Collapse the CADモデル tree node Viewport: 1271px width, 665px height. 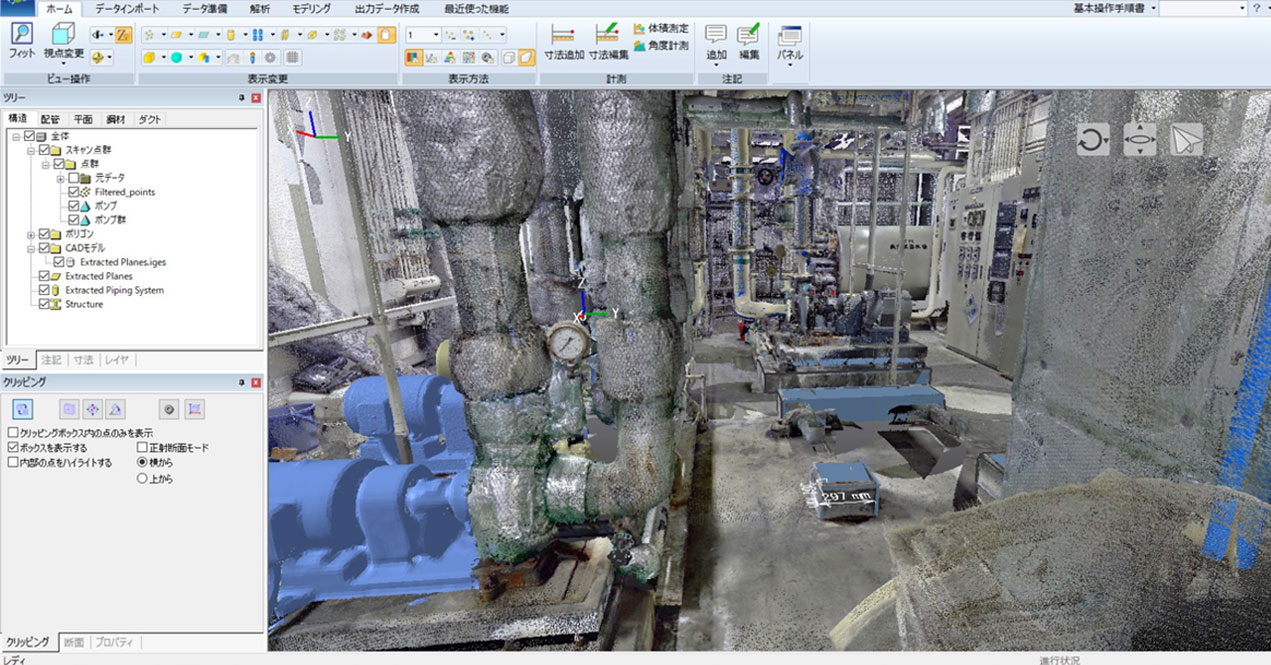(x=31, y=248)
